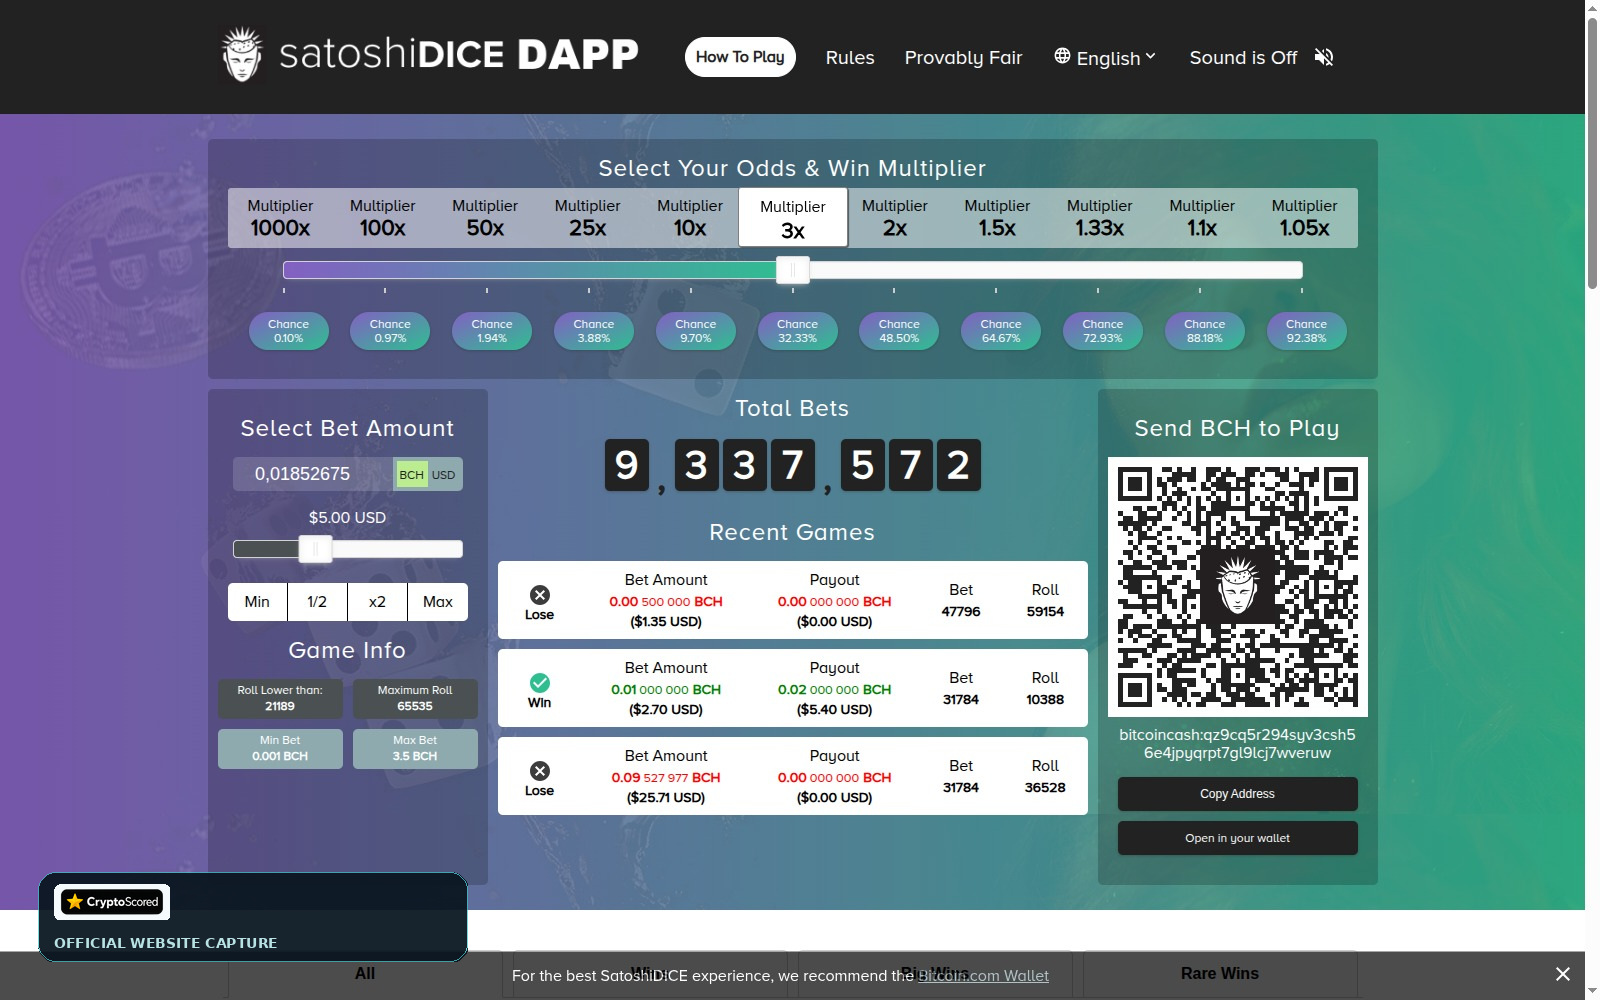The width and height of the screenshot is (1600, 1000).
Task: Choose the Chance 64.67% pill
Action: coord(1001,331)
